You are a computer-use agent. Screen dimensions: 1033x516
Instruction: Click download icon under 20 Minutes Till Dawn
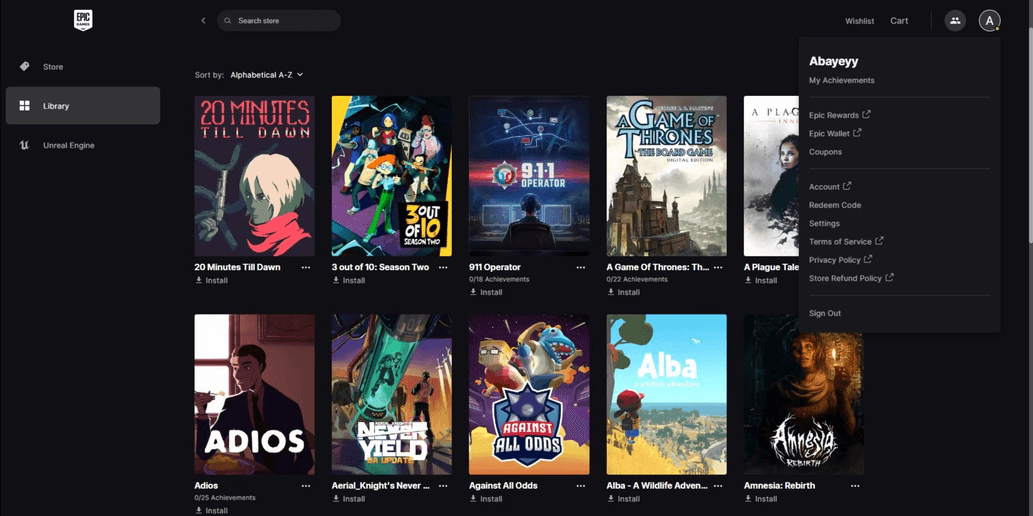(x=199, y=280)
